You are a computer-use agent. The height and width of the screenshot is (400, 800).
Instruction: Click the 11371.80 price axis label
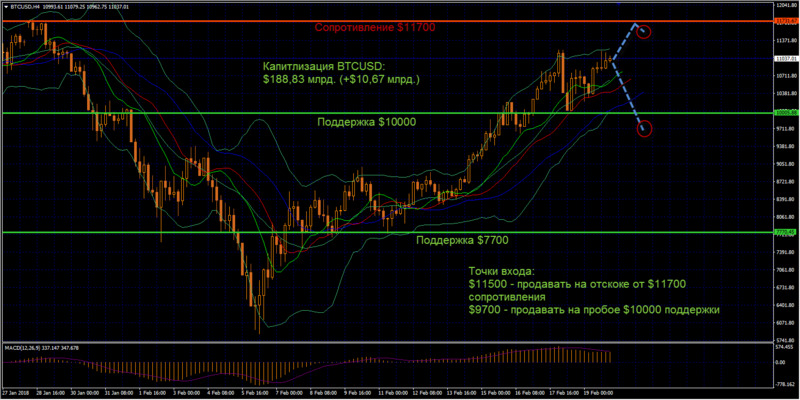(x=786, y=40)
